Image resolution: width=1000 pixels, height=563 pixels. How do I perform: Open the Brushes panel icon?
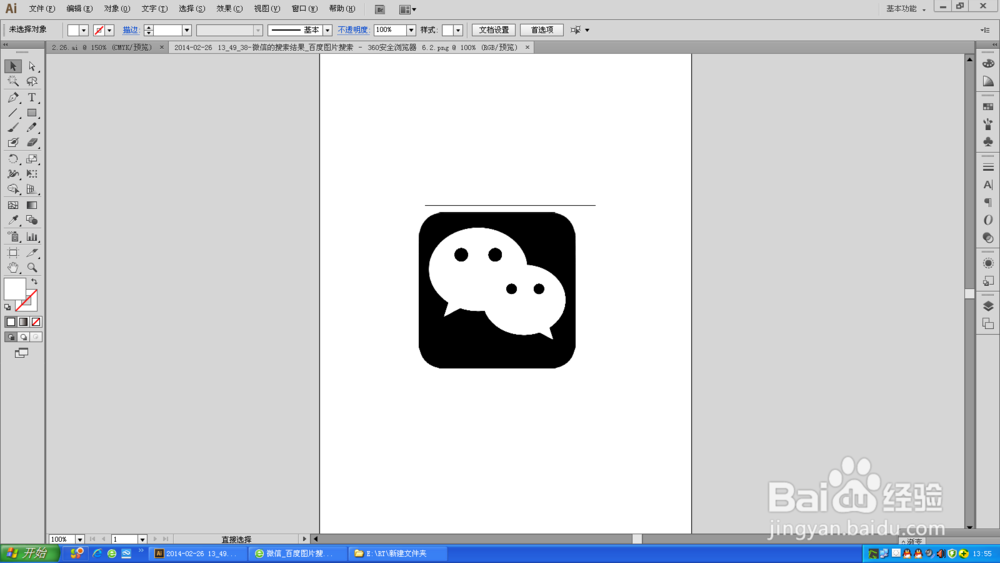point(988,124)
